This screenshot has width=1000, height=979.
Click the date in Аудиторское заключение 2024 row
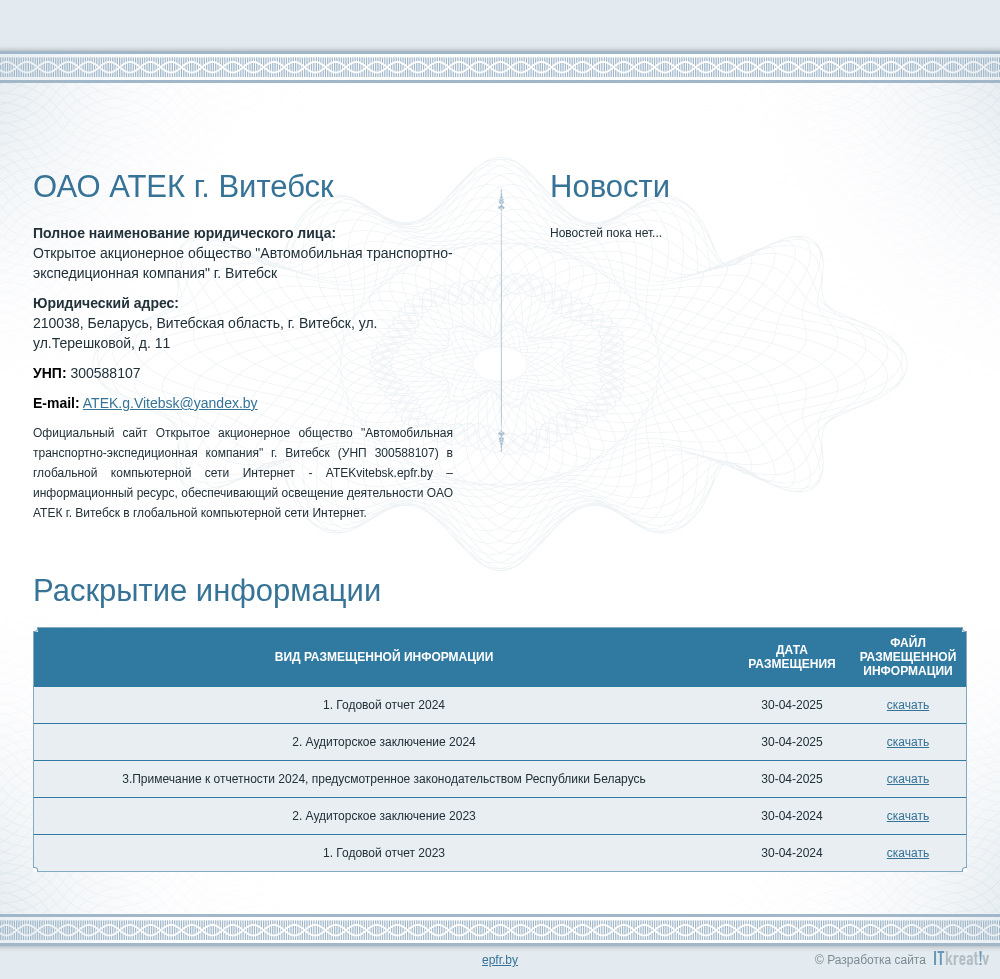pyautogui.click(x=791, y=742)
